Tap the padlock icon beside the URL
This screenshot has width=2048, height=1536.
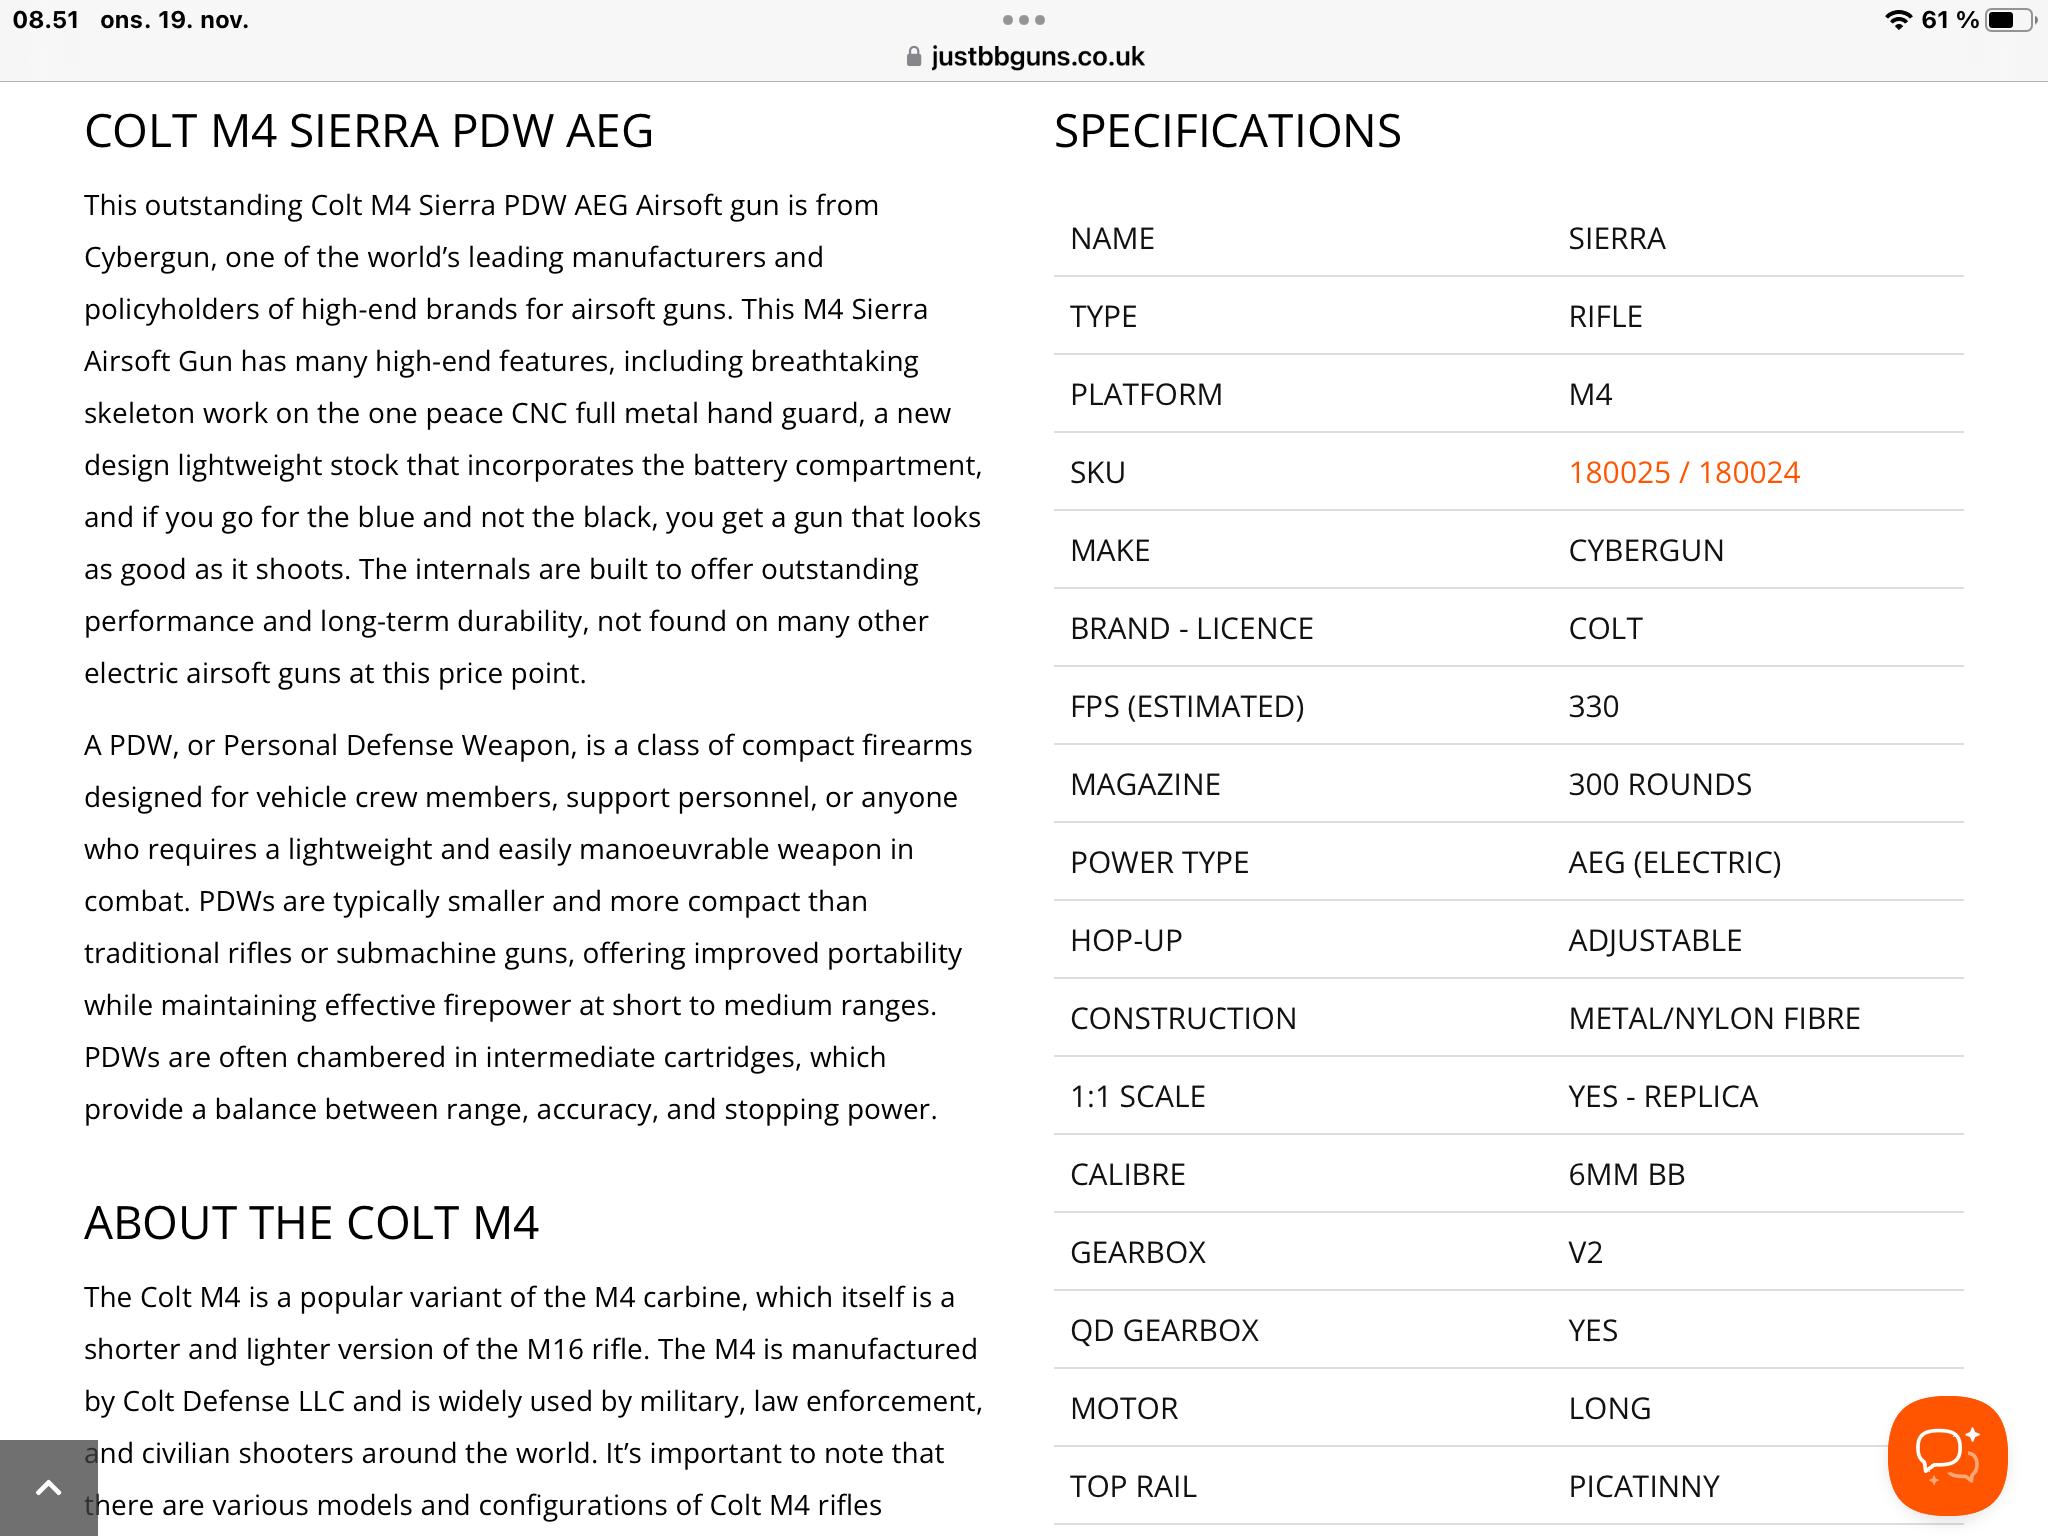coord(913,57)
